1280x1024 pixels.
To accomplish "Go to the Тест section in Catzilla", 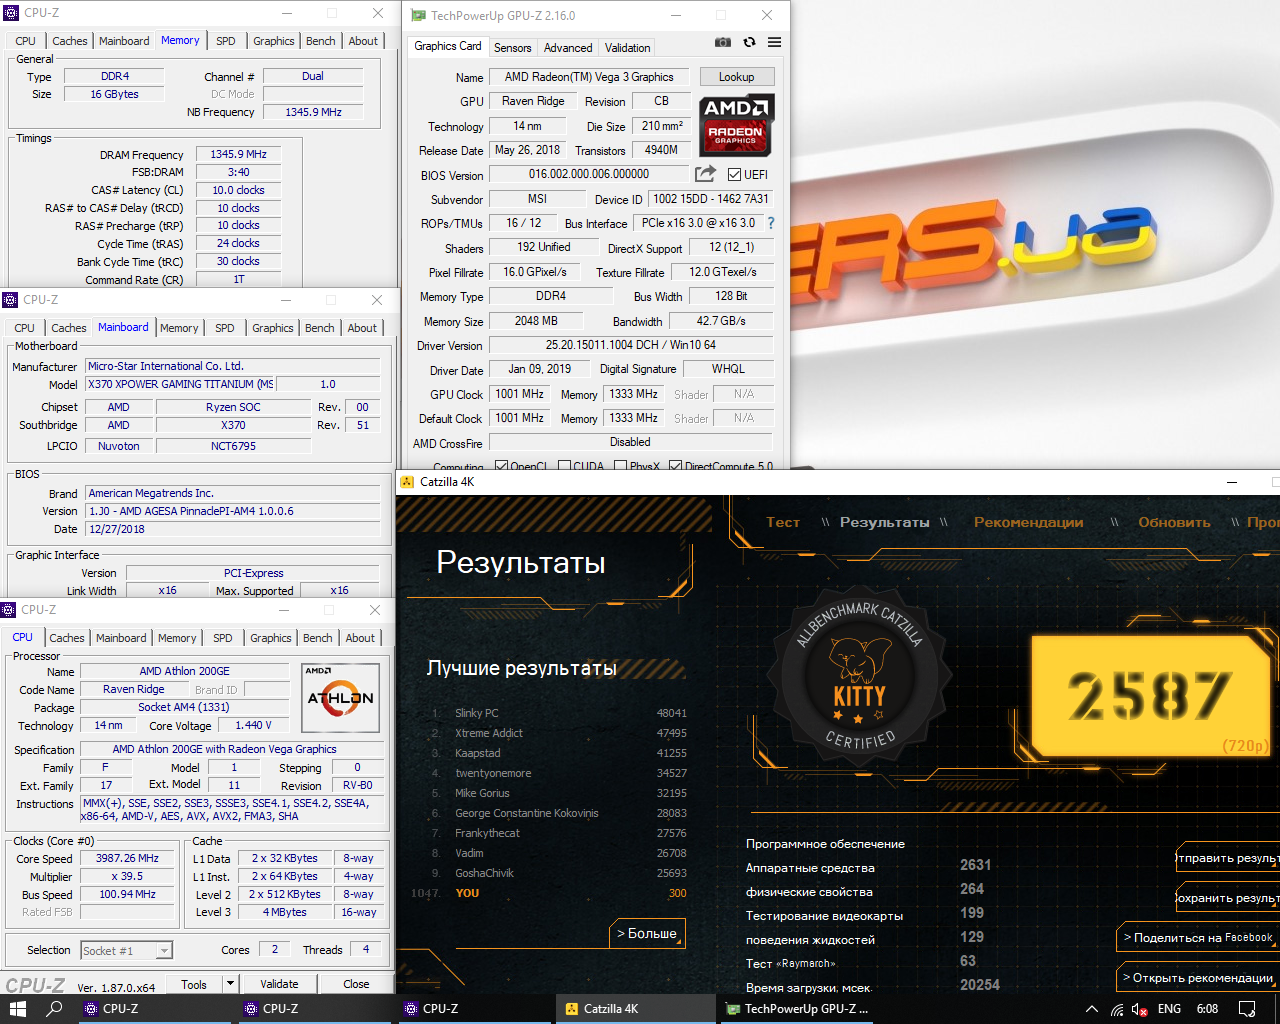I will click(x=783, y=522).
